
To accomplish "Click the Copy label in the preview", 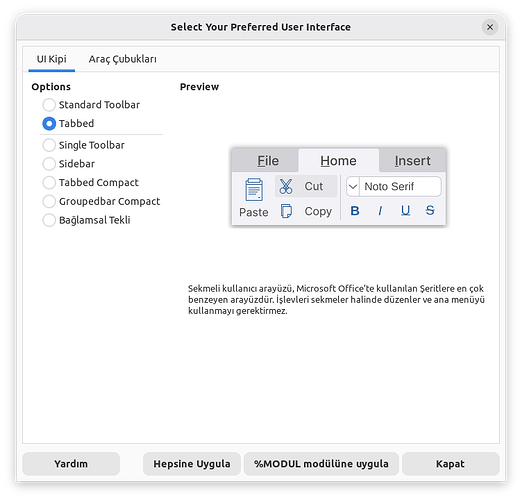I will [x=318, y=211].
